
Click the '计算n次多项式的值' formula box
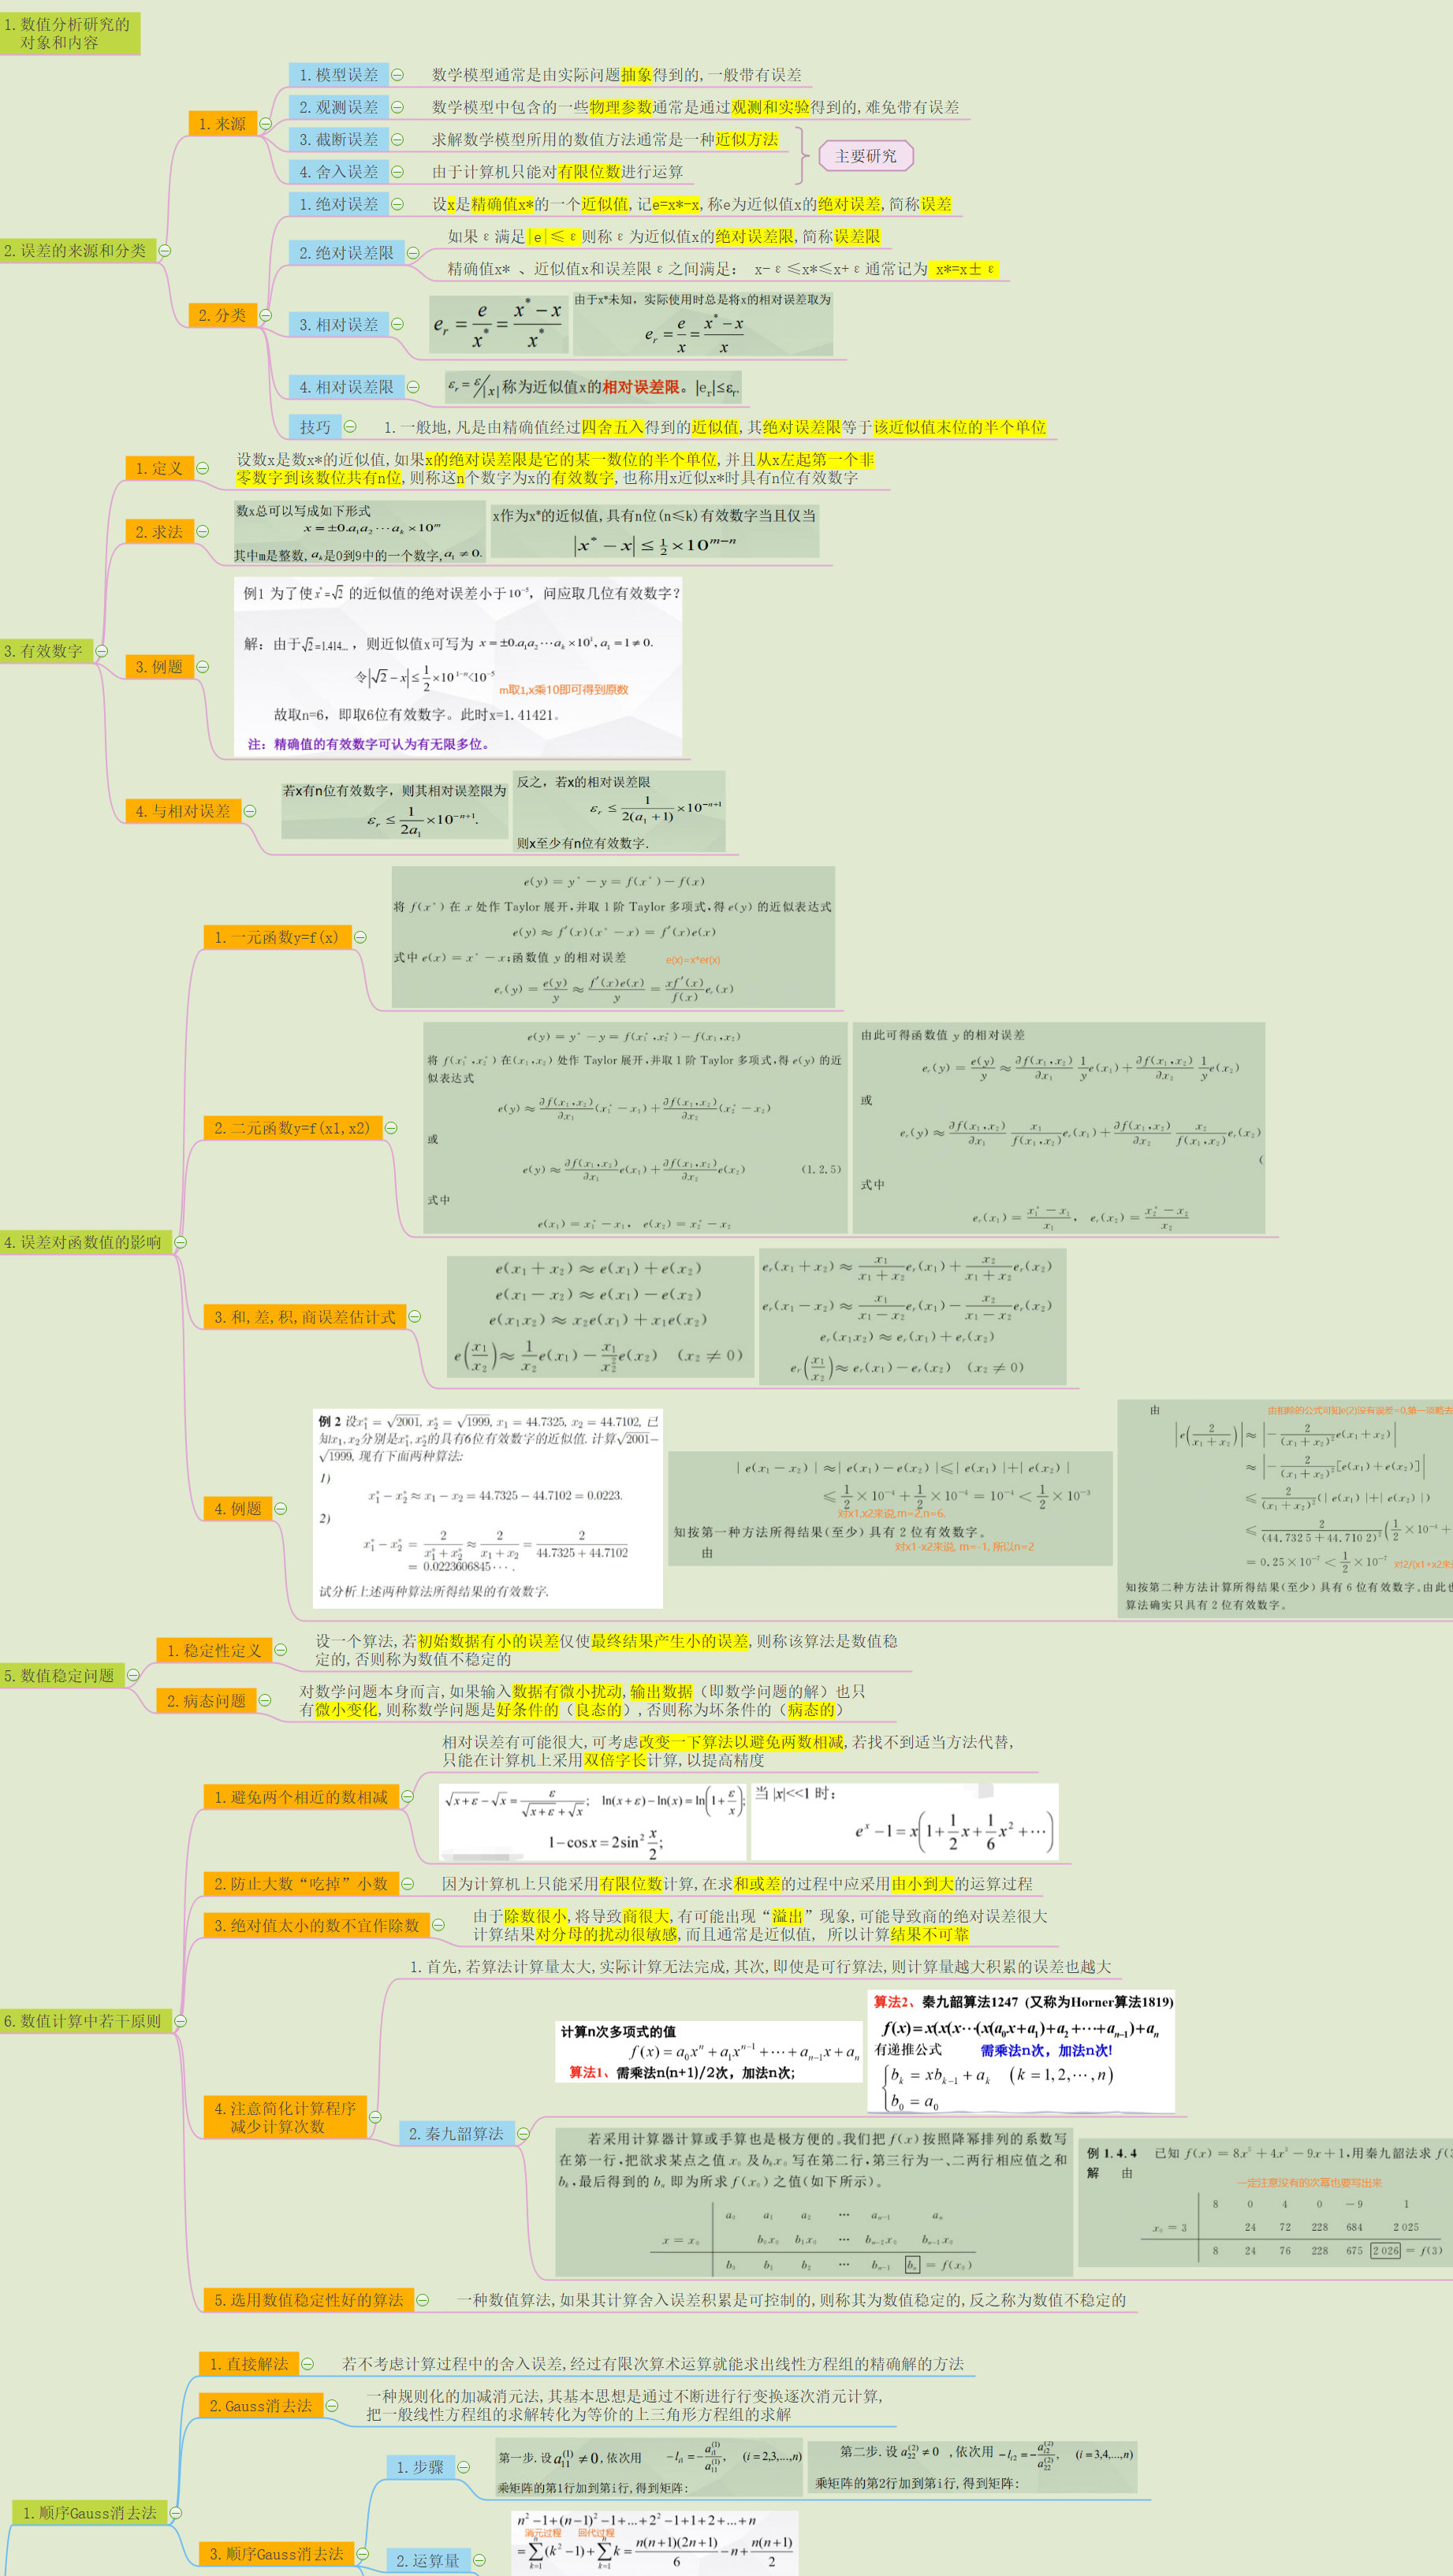(x=709, y=2051)
